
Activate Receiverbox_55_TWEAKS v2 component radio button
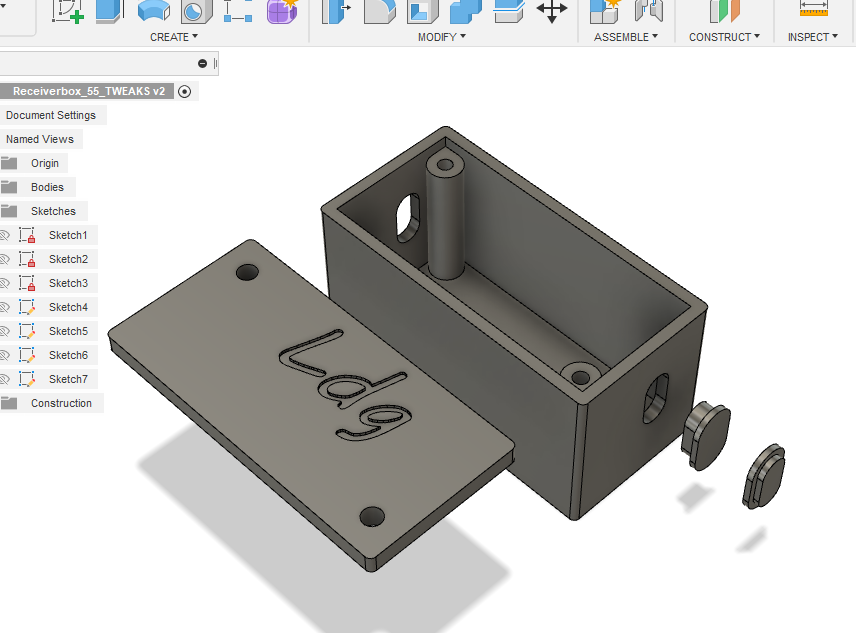[x=185, y=91]
